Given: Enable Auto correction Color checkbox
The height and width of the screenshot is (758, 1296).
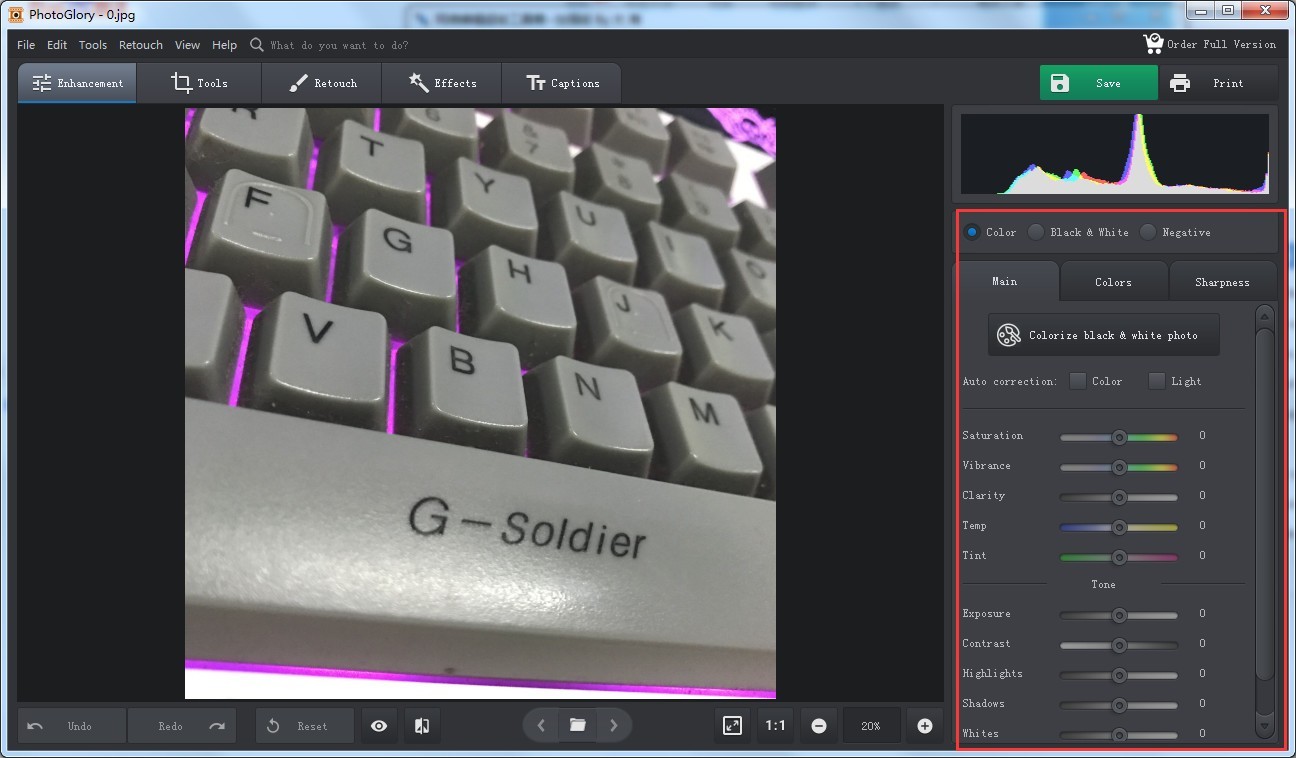Looking at the screenshot, I should (x=1078, y=381).
